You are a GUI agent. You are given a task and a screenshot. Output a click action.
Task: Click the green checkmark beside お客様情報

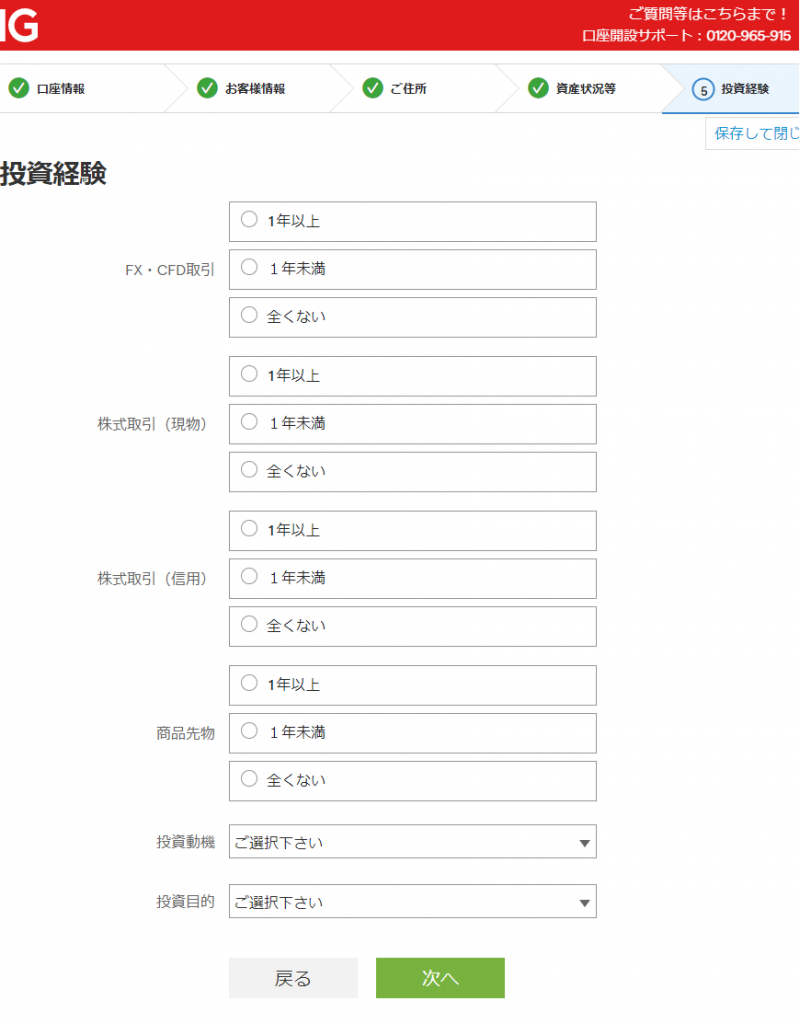tap(207, 88)
